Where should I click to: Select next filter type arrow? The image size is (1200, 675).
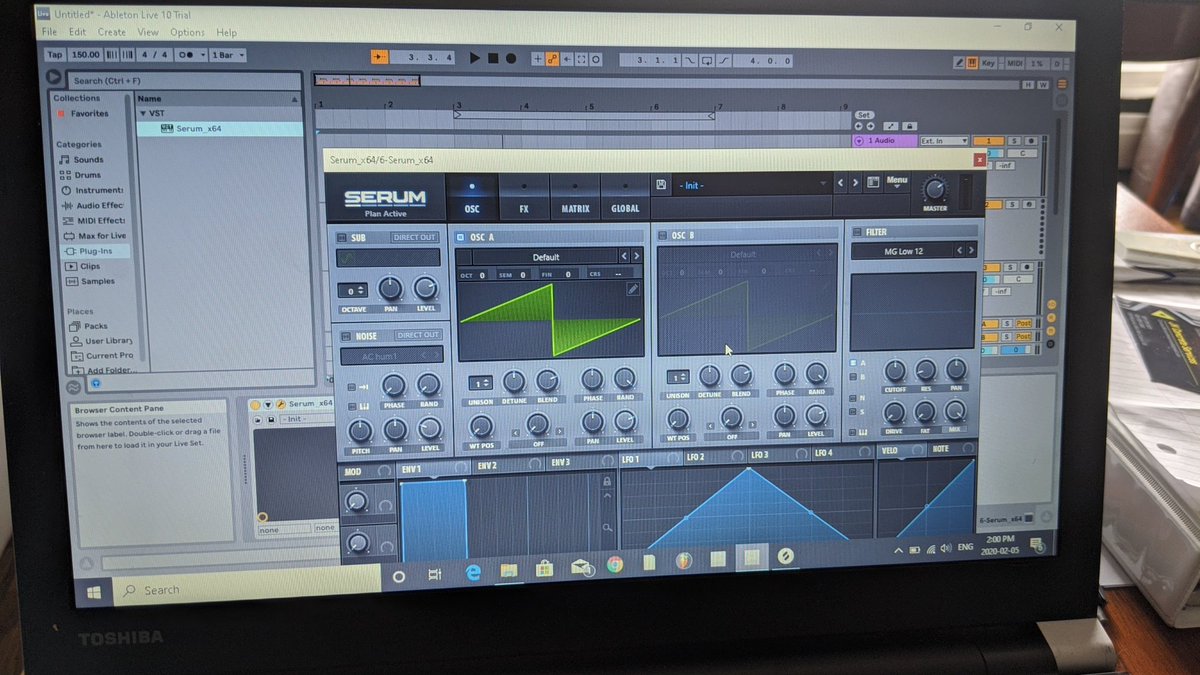pos(970,251)
